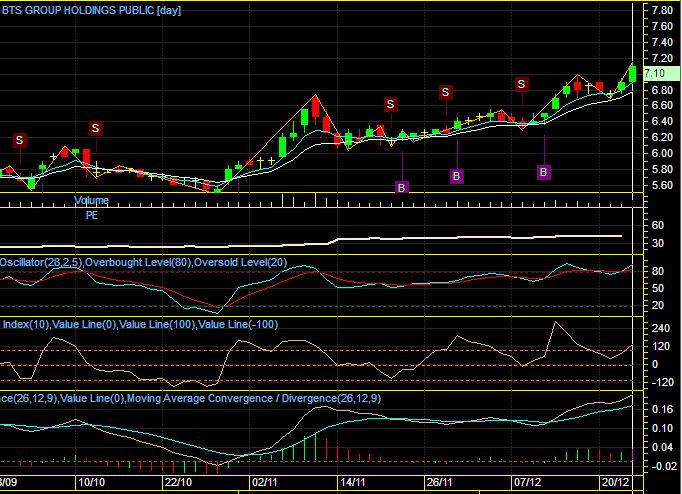The height and width of the screenshot is (494, 682).
Task: Click the 22/10 date on time axis
Action: coord(179,482)
